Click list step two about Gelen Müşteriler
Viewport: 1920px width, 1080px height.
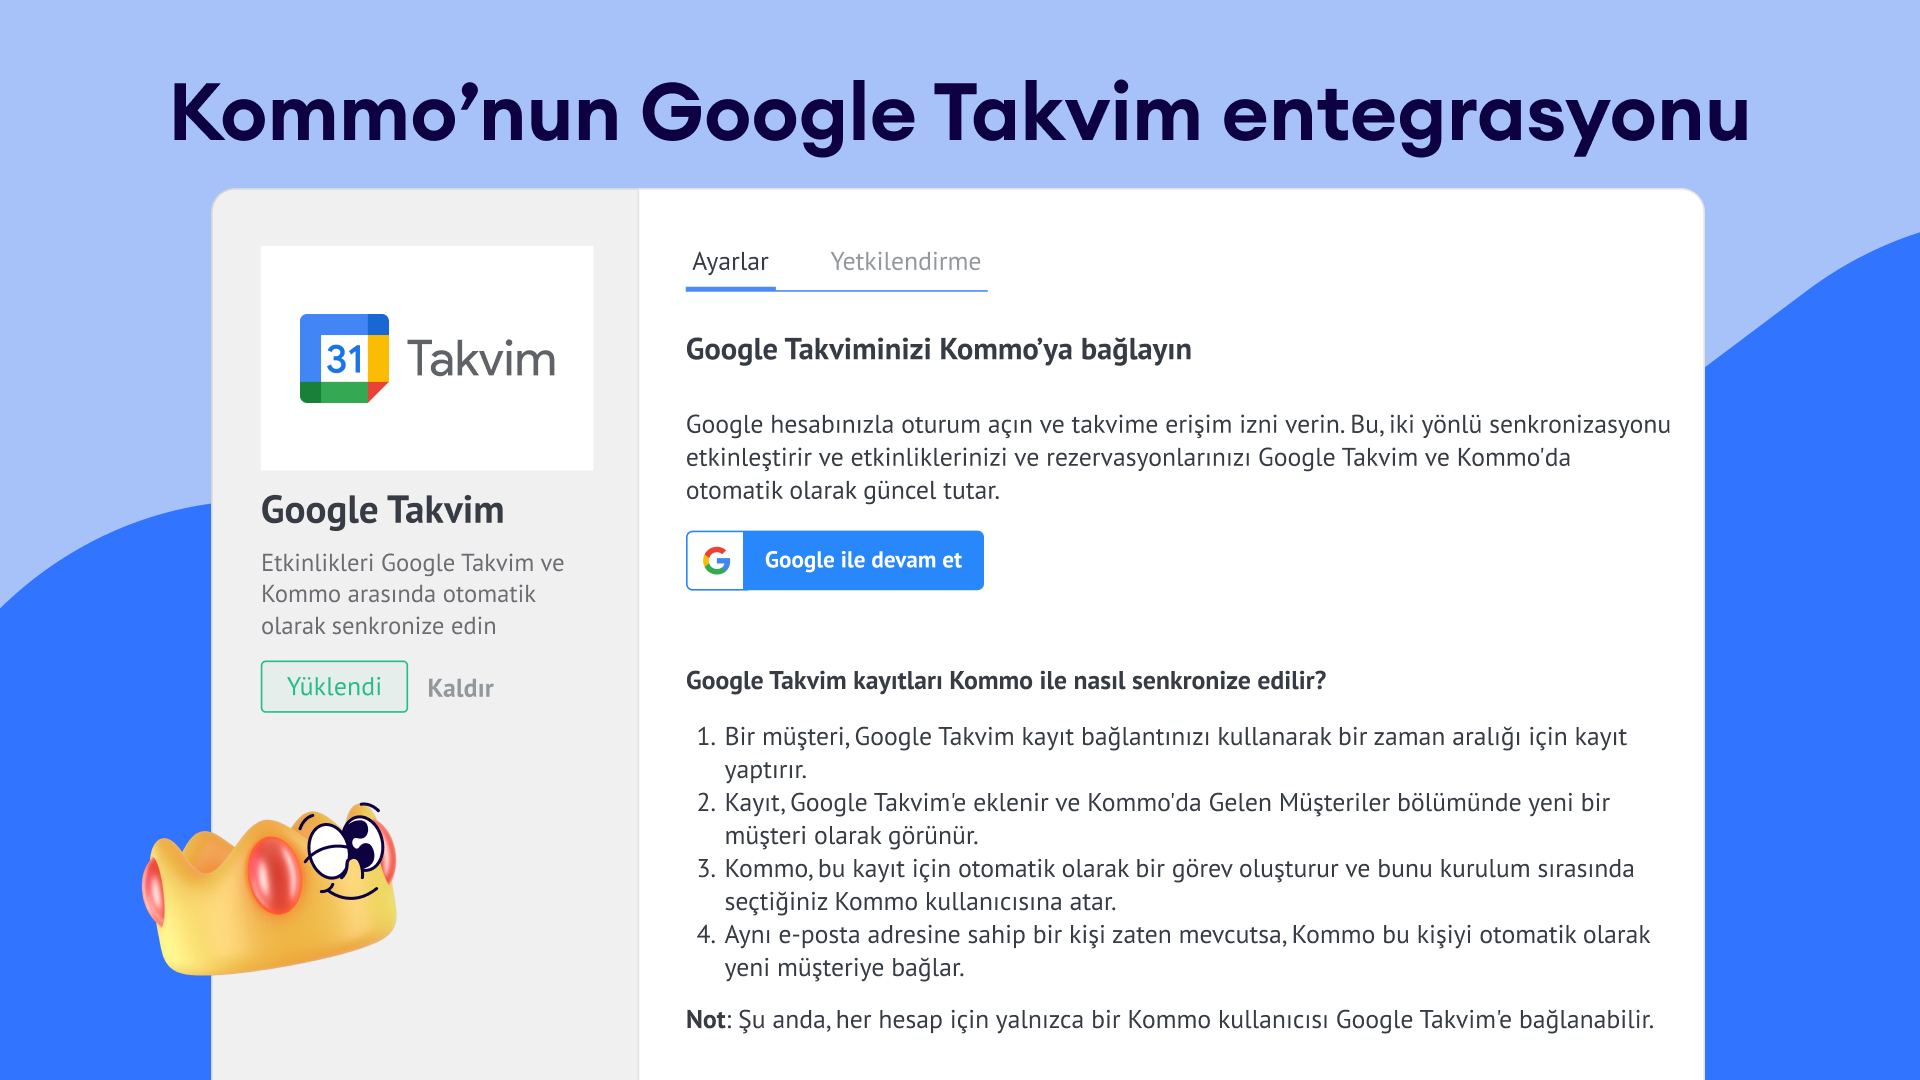1166,818
